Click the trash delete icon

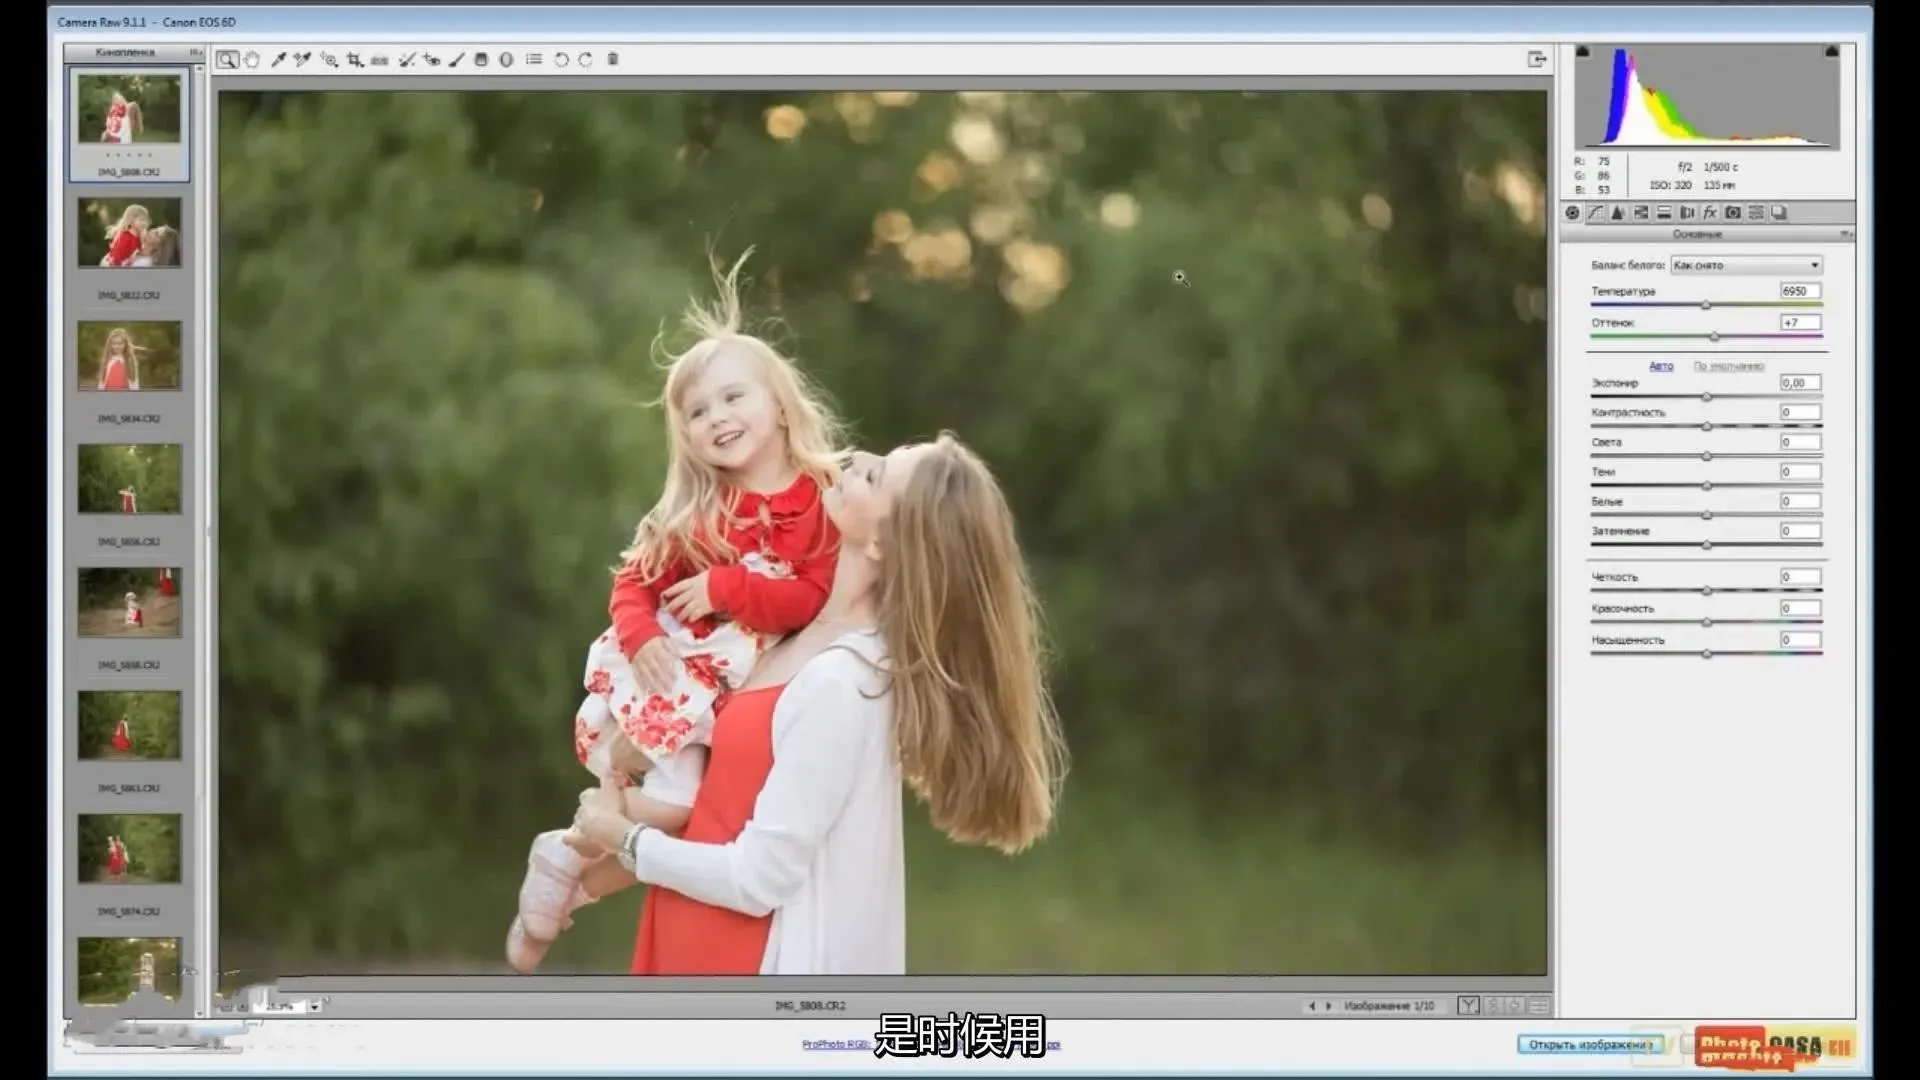613,60
